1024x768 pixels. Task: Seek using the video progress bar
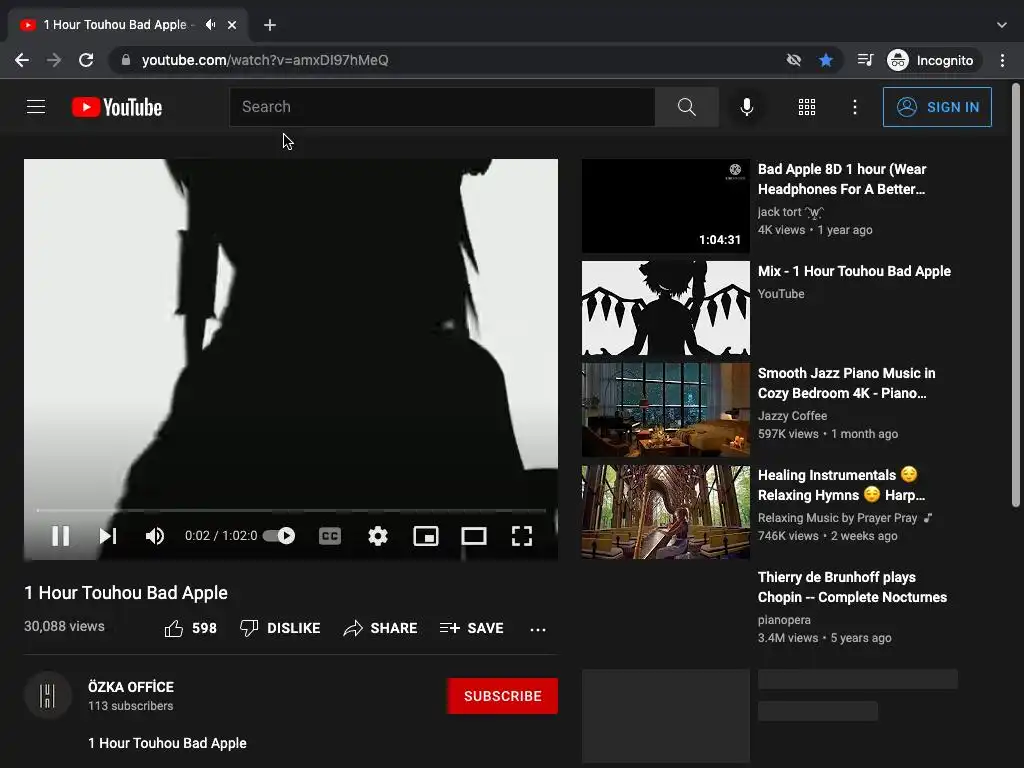click(x=291, y=510)
